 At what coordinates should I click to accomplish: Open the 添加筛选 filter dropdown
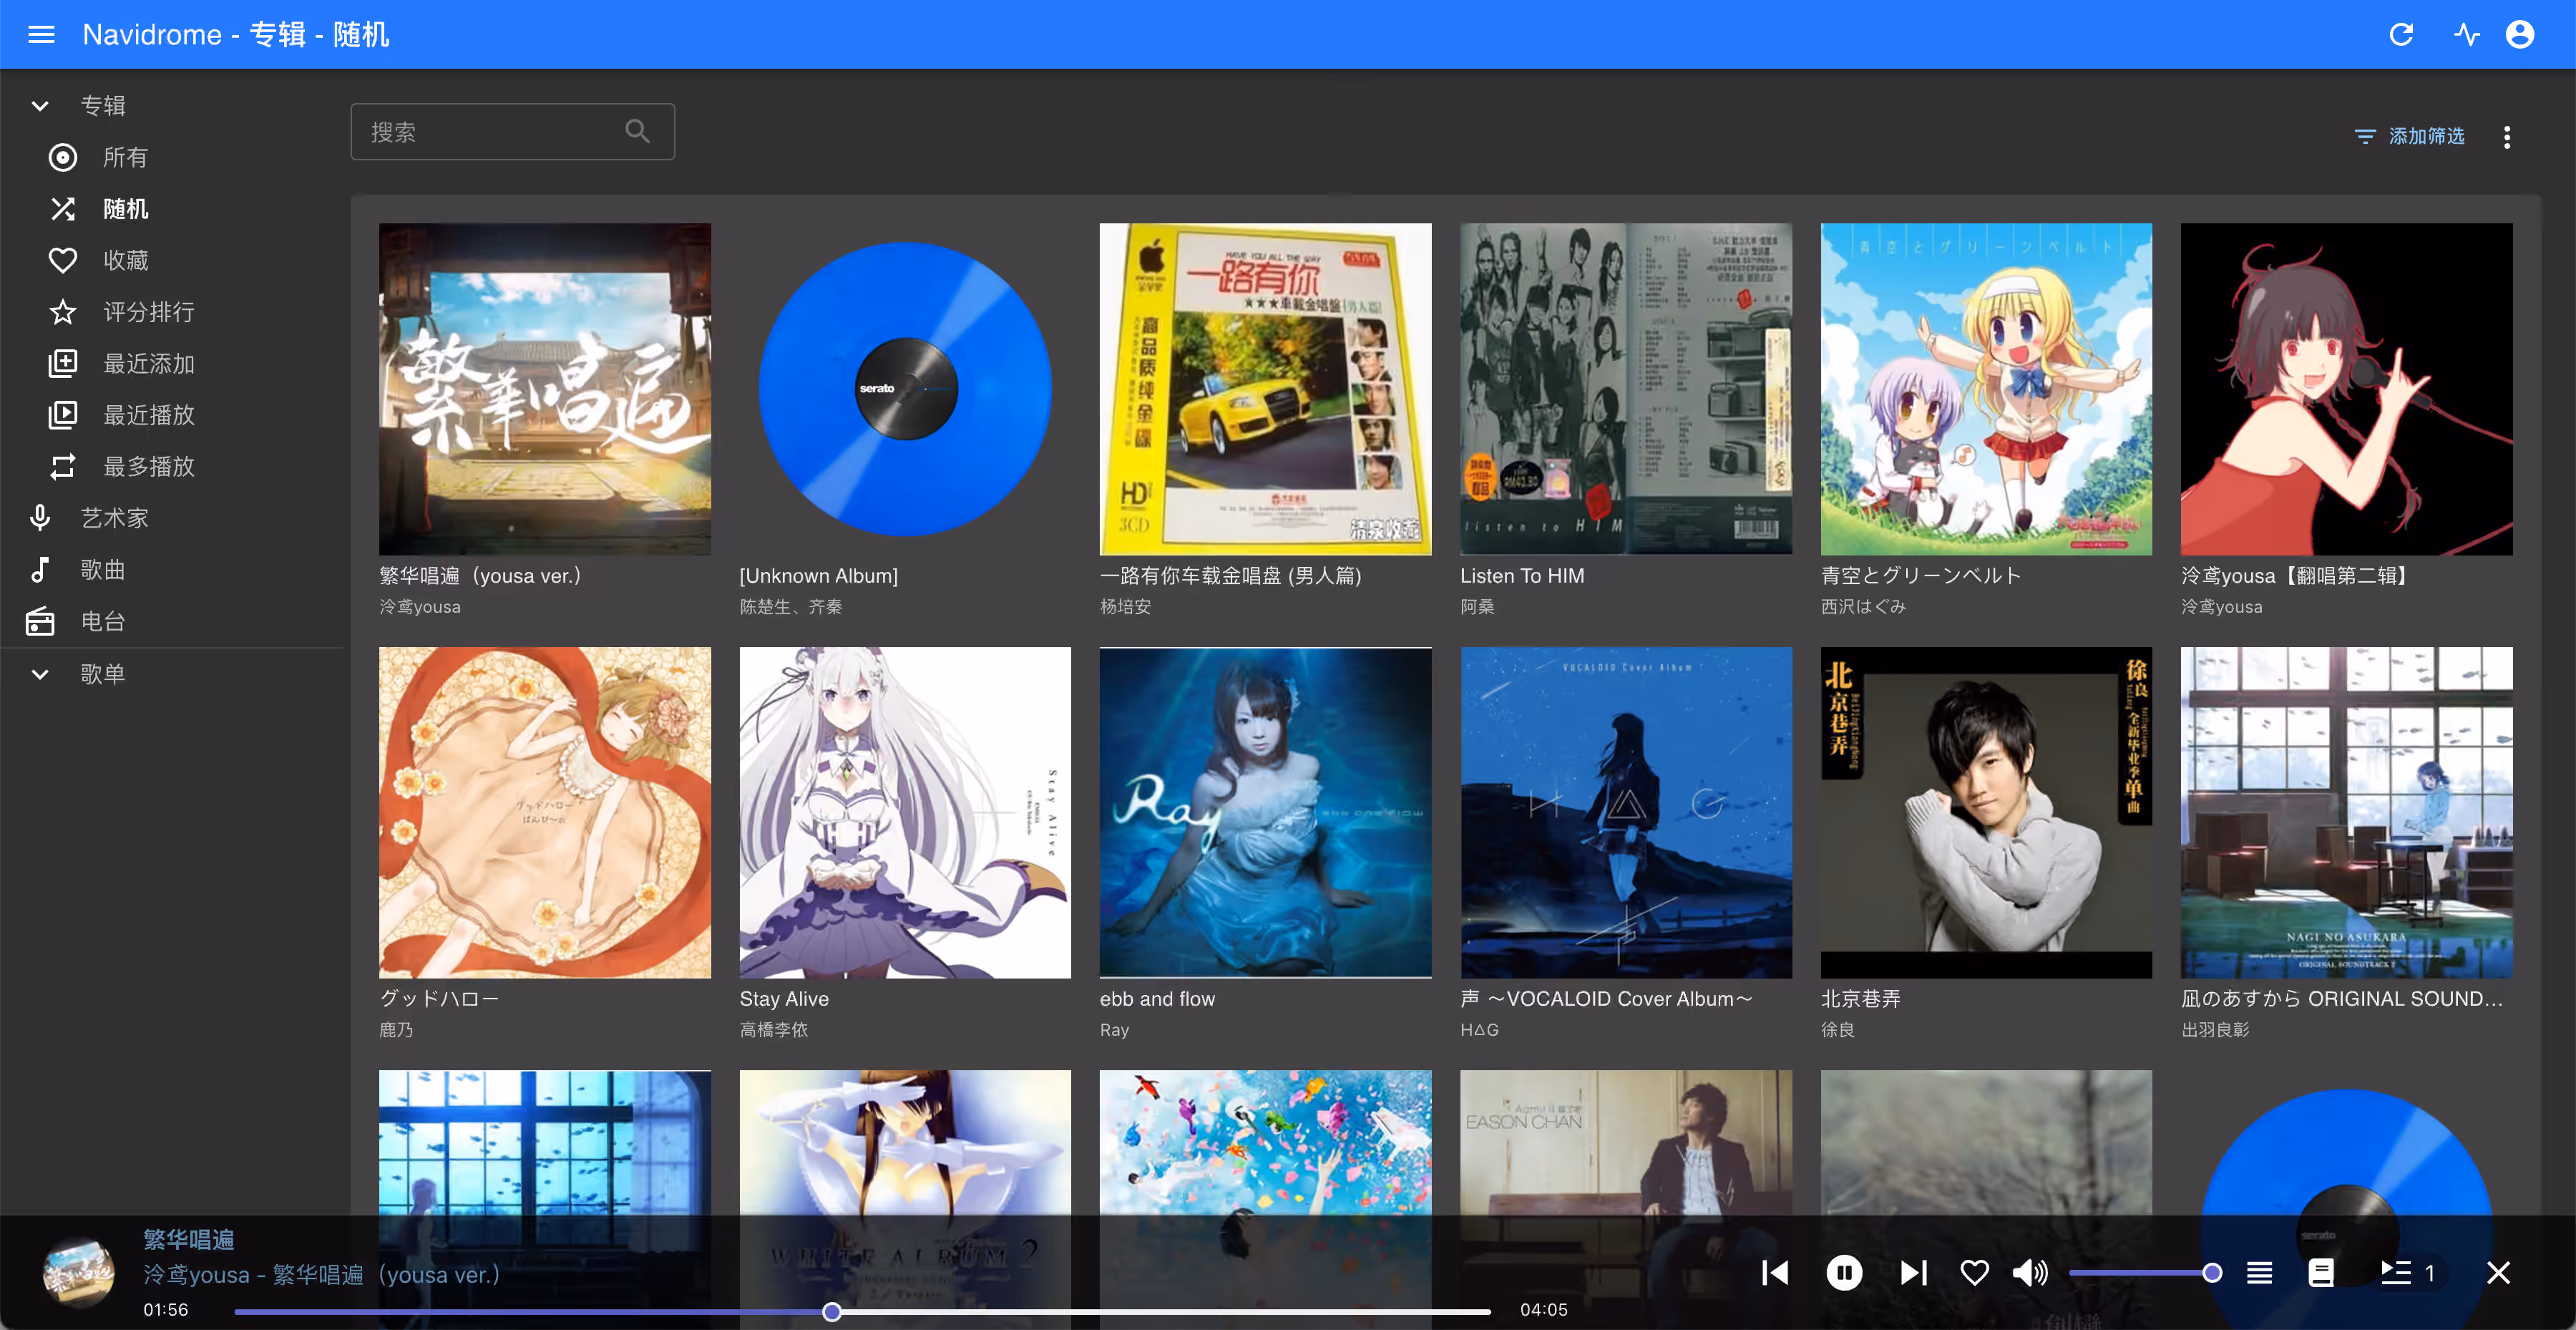[2409, 136]
